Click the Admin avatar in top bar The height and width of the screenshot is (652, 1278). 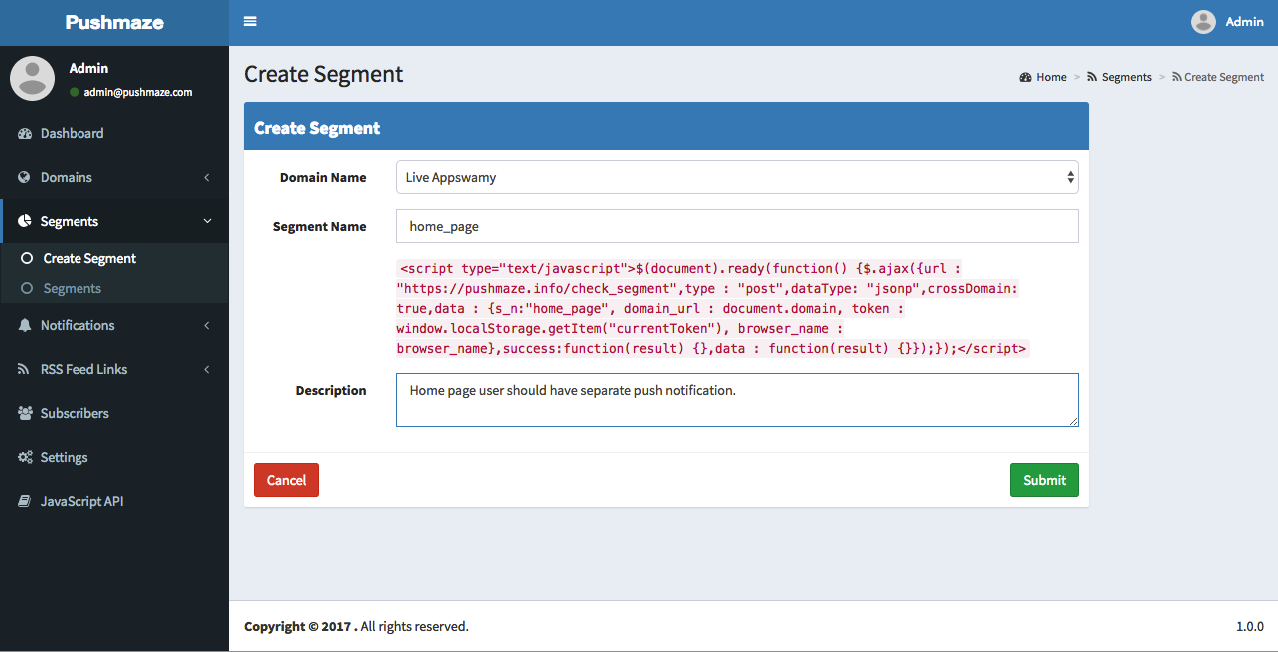click(1203, 22)
